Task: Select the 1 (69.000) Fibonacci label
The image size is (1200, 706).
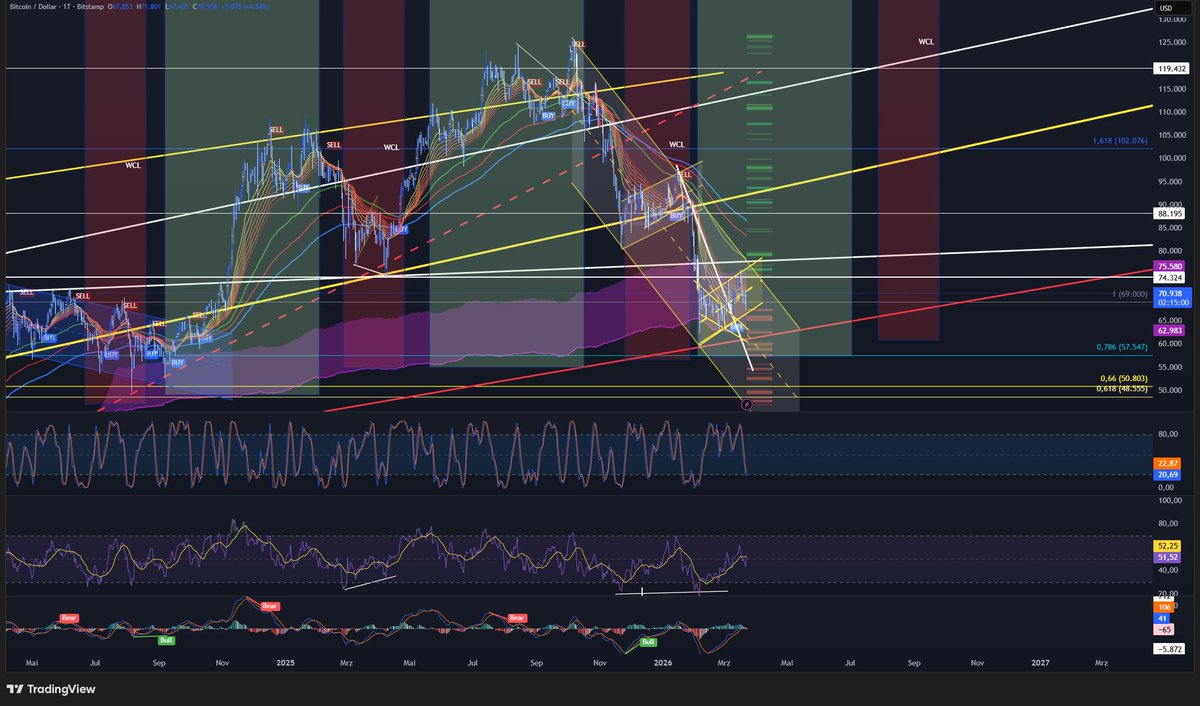Action: (x=1130, y=293)
